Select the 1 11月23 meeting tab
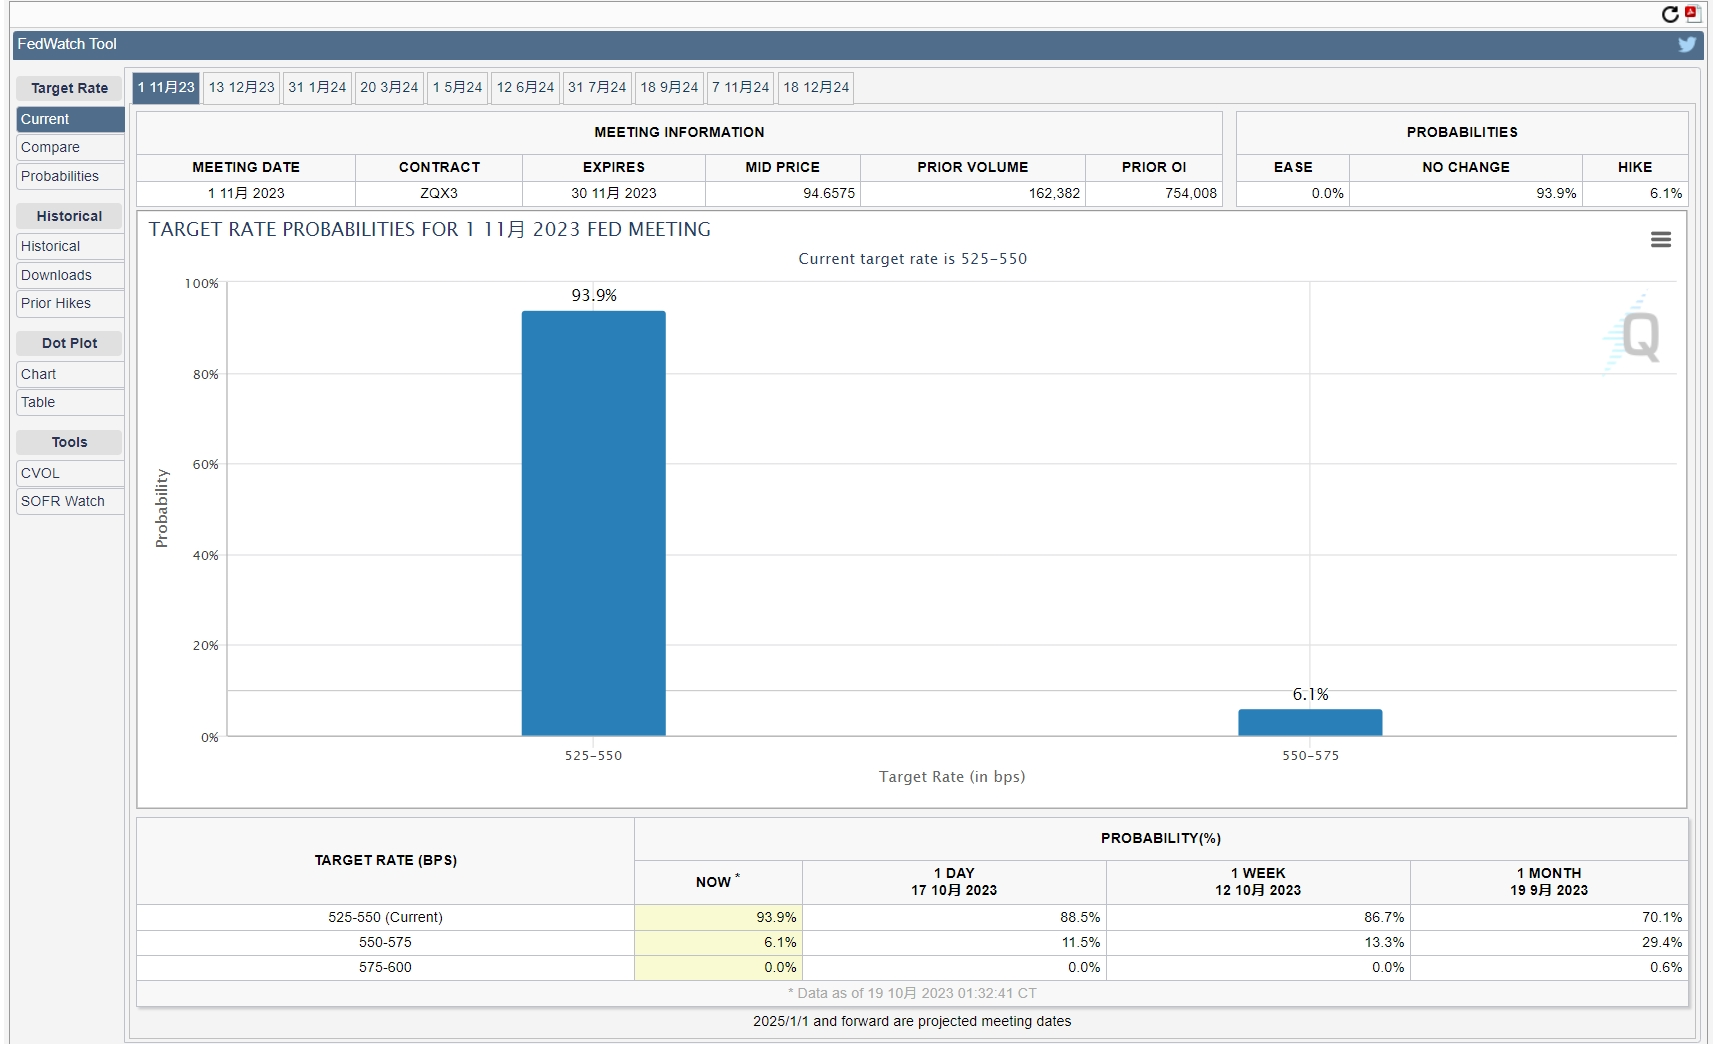The height and width of the screenshot is (1044, 1722). 166,87
